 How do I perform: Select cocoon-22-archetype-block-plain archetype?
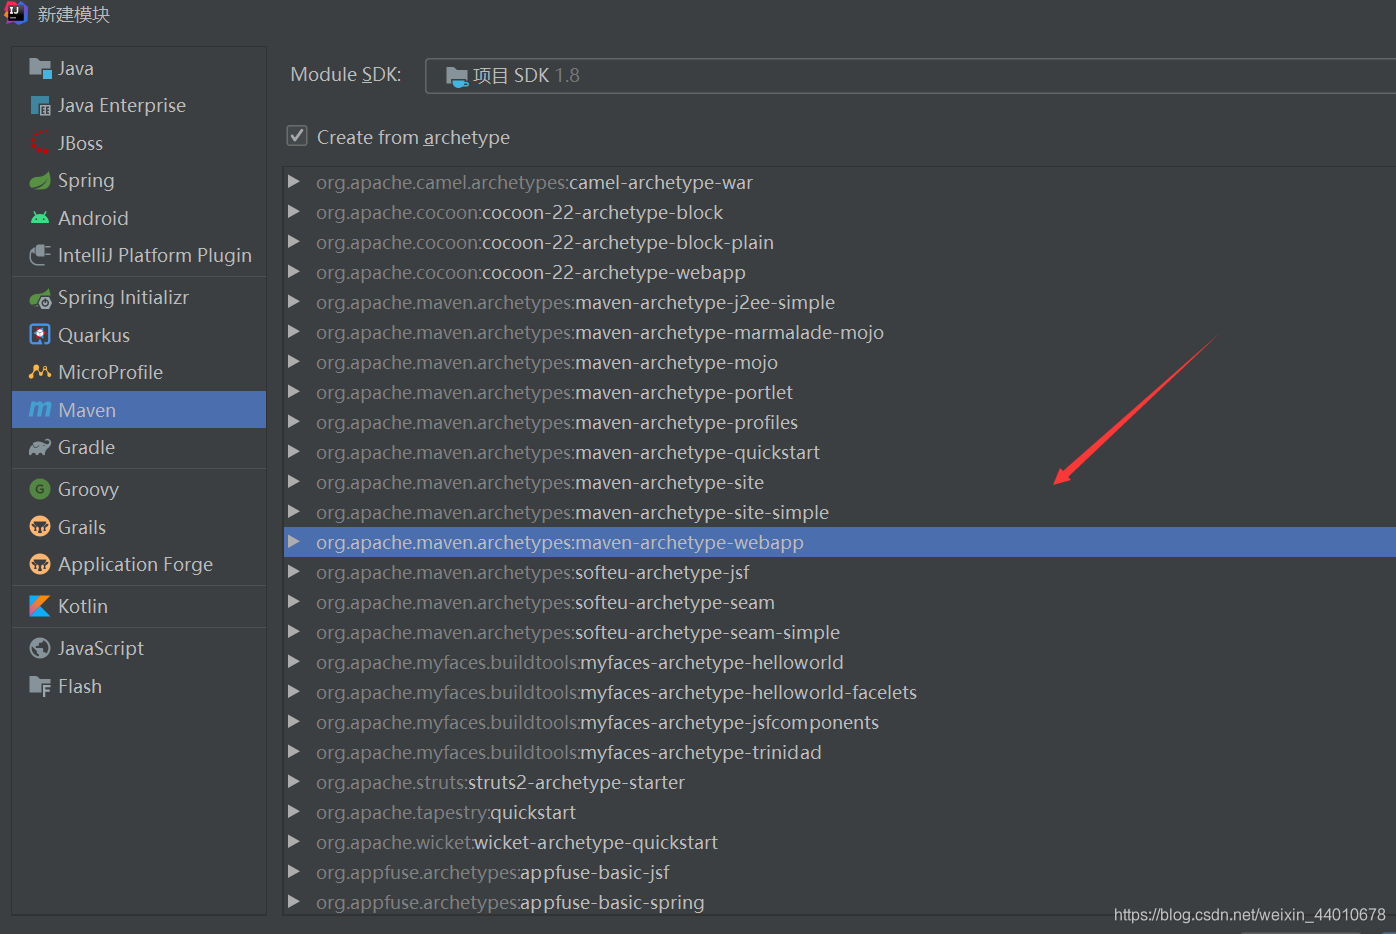840,242
